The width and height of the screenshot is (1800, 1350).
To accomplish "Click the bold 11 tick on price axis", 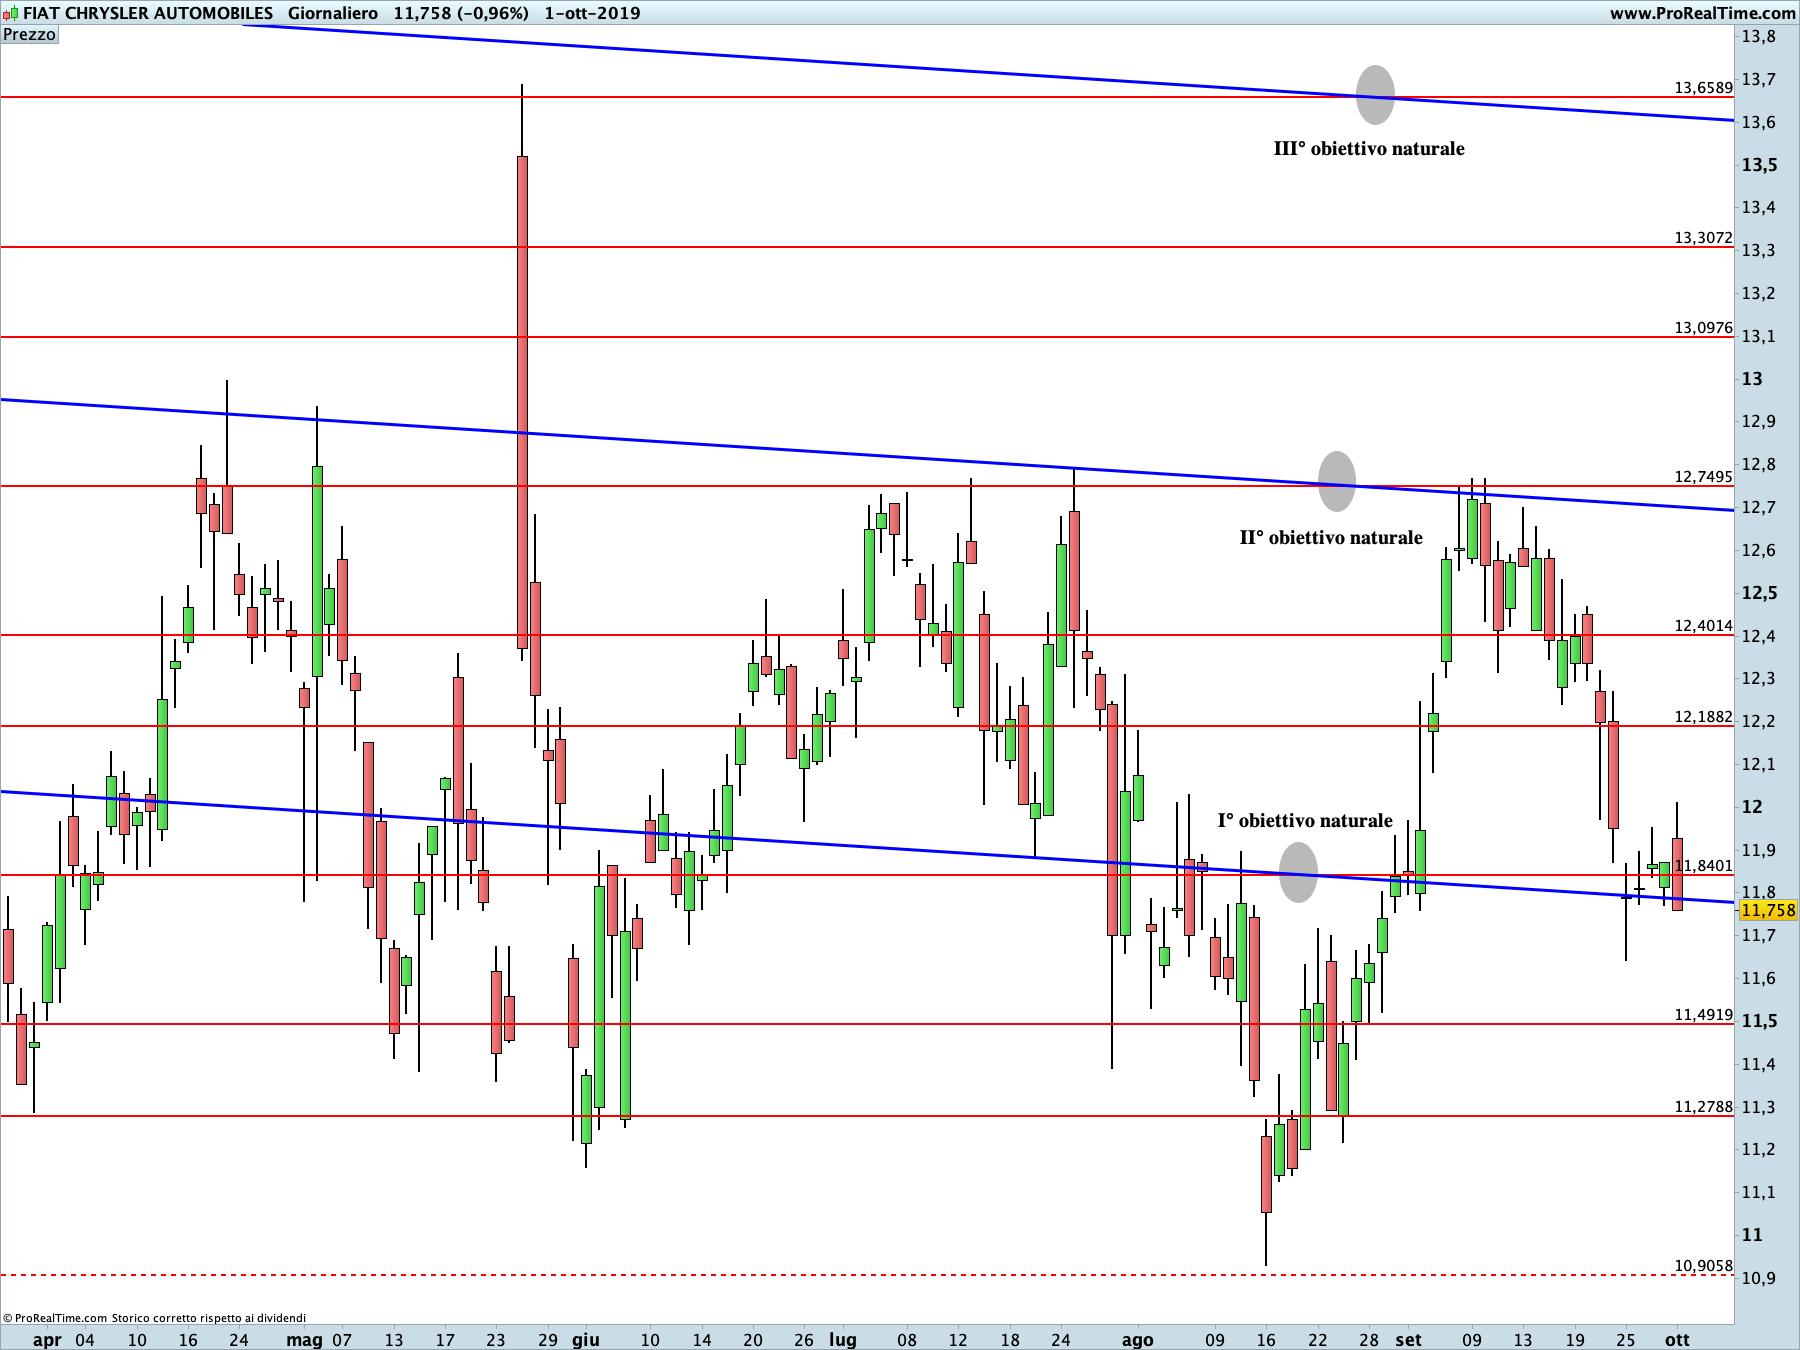I will [1752, 1235].
